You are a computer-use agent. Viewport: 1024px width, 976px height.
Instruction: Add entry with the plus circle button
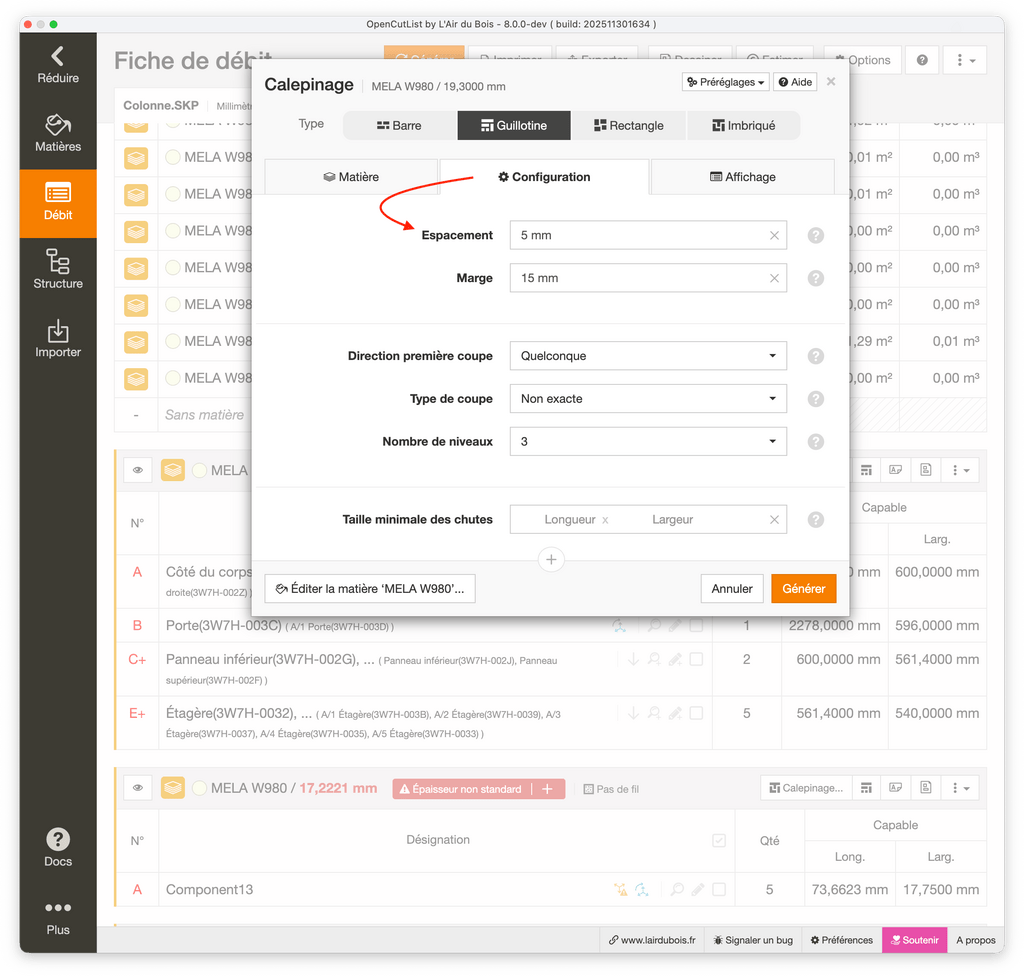pyautogui.click(x=551, y=560)
